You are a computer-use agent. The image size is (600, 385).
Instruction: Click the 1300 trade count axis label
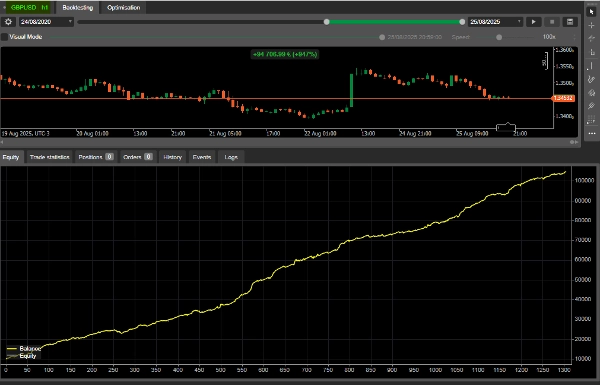pos(564,370)
